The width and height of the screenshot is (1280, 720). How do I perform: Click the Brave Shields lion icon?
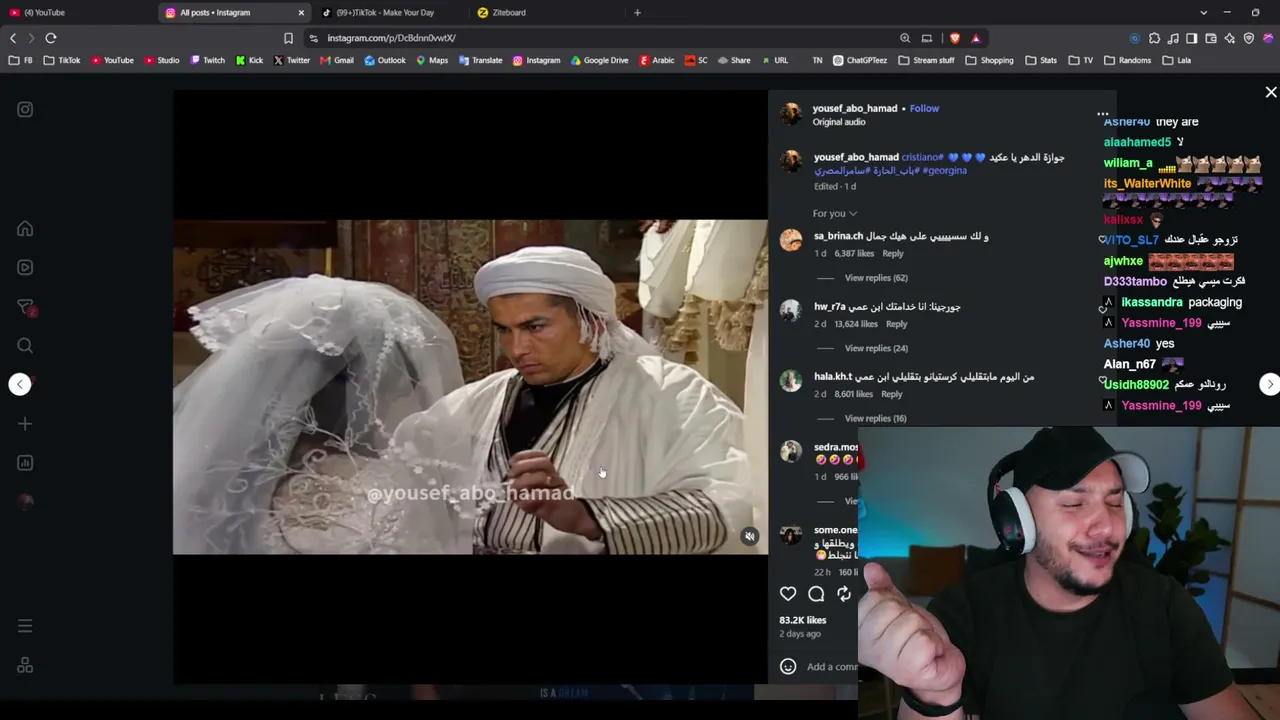pos(955,38)
